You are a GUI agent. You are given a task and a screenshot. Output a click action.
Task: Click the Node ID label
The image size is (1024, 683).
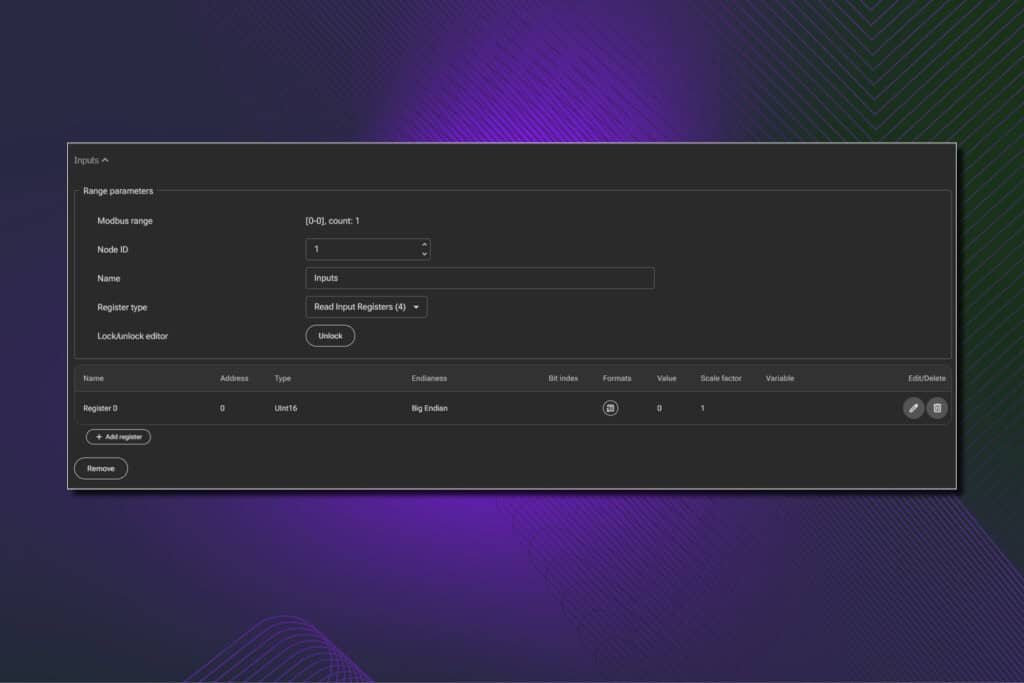pos(112,249)
